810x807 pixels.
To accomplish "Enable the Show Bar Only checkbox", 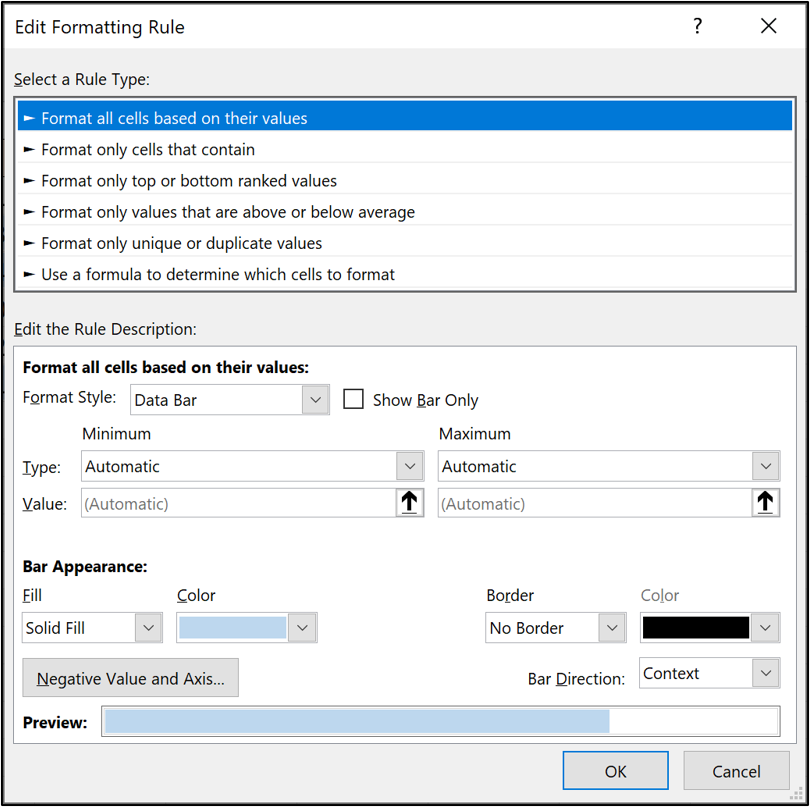I will coord(353,399).
